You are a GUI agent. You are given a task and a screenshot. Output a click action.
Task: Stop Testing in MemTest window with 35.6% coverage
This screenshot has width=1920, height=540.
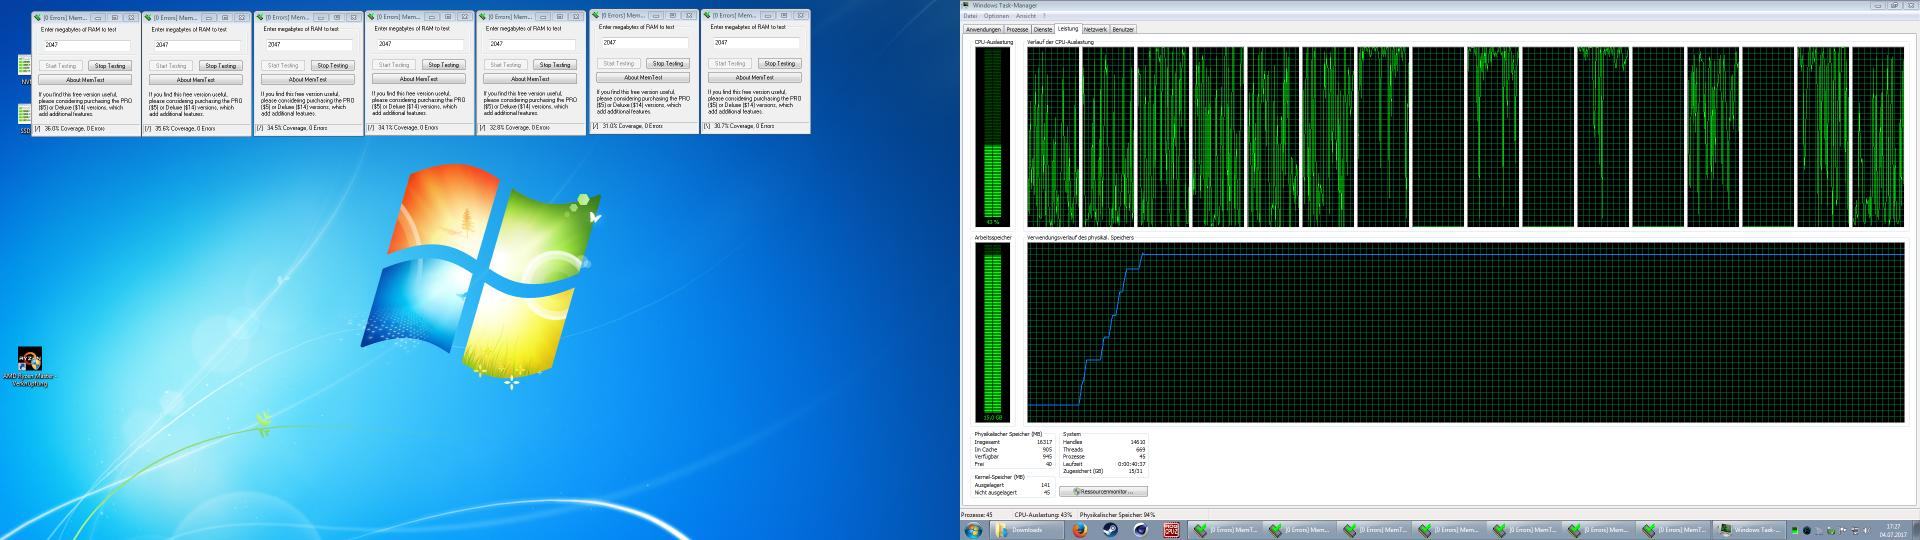pos(221,65)
